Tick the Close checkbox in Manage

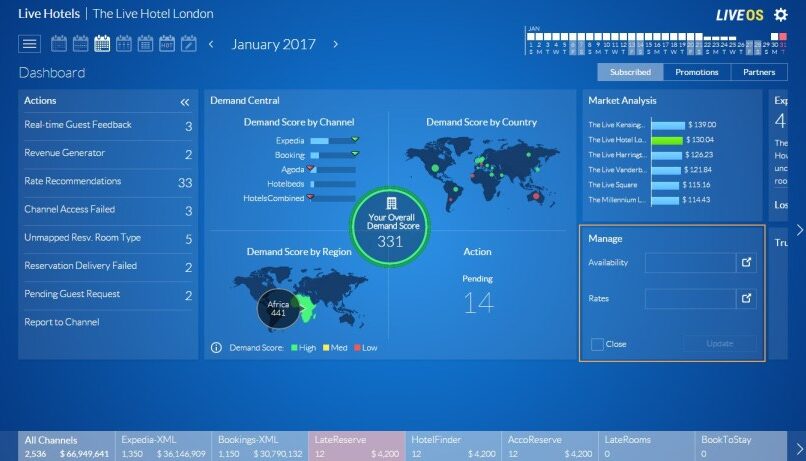597,344
